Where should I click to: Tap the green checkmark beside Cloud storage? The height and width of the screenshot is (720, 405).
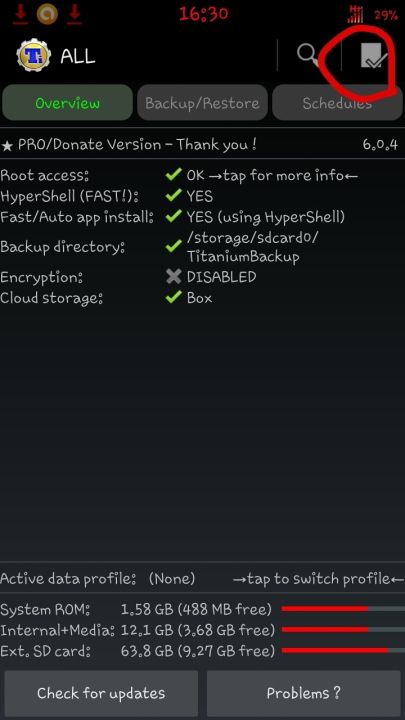[x=174, y=298]
